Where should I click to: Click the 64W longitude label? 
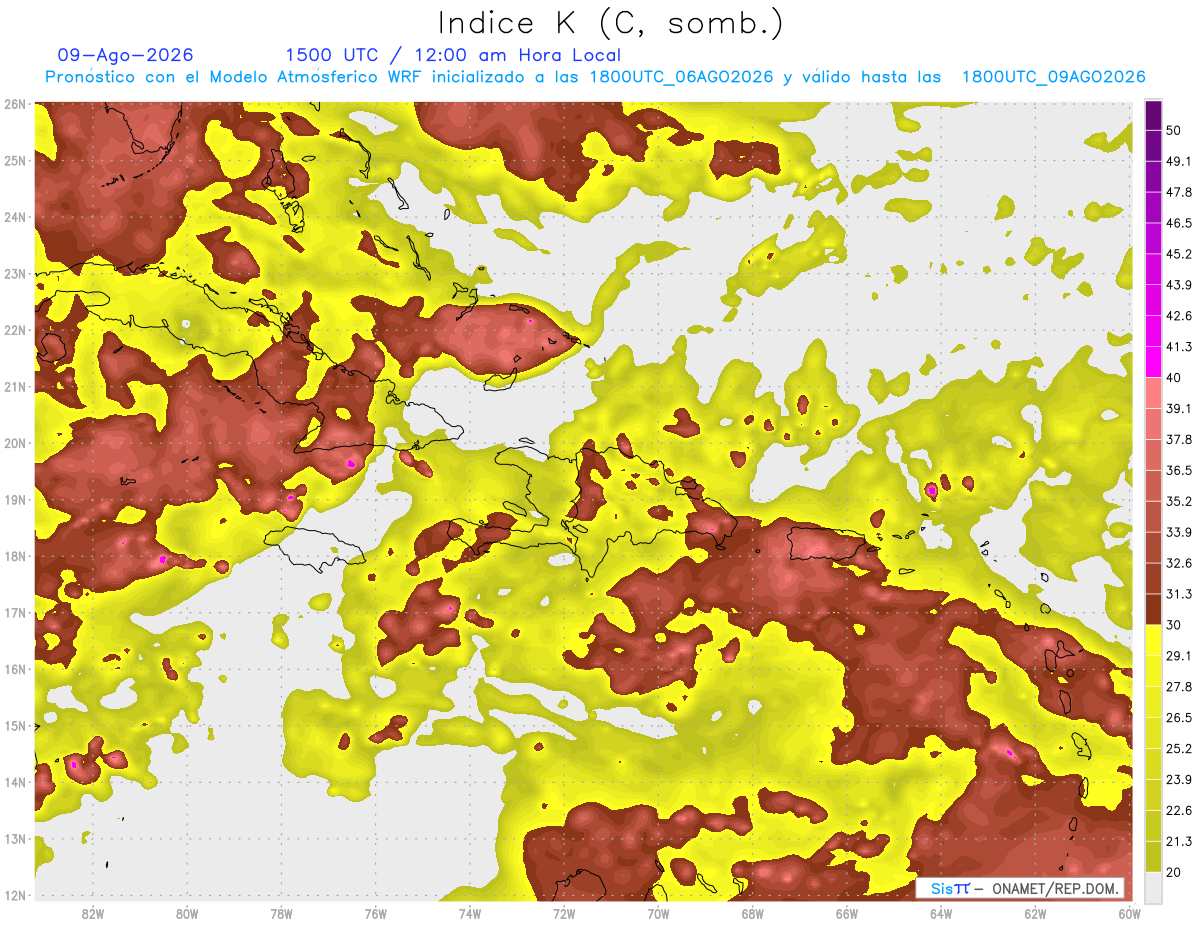click(x=941, y=913)
